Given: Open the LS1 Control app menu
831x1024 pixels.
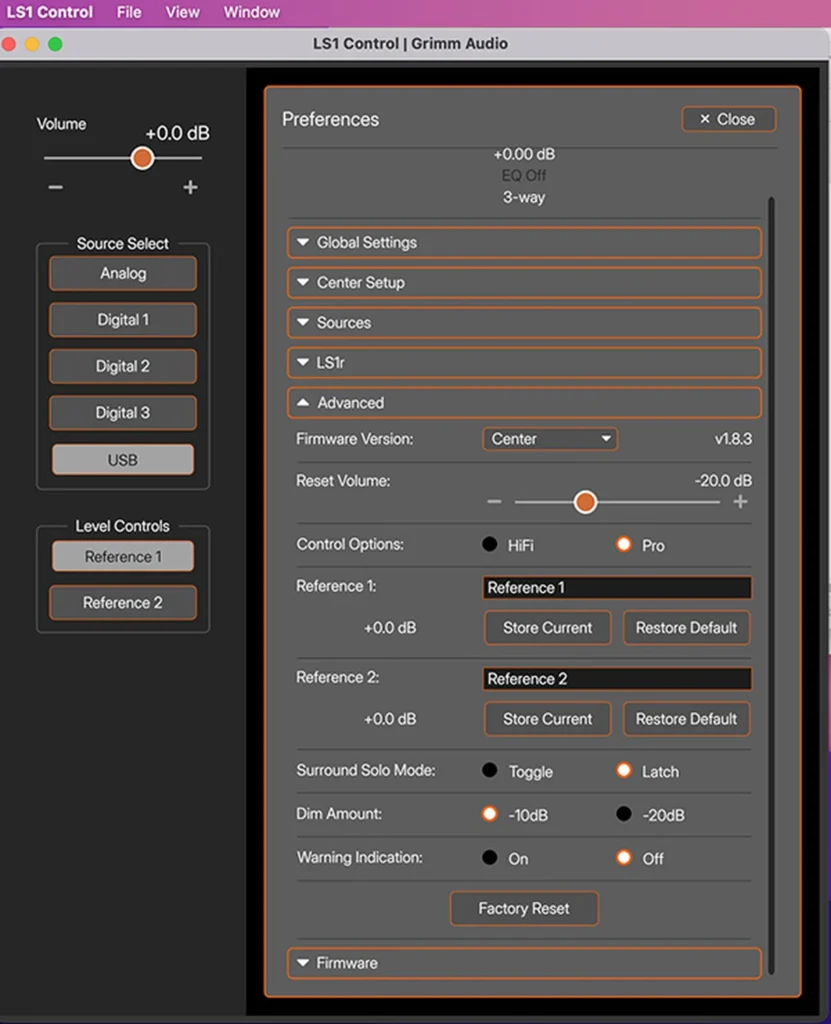Looking at the screenshot, I should (x=50, y=12).
